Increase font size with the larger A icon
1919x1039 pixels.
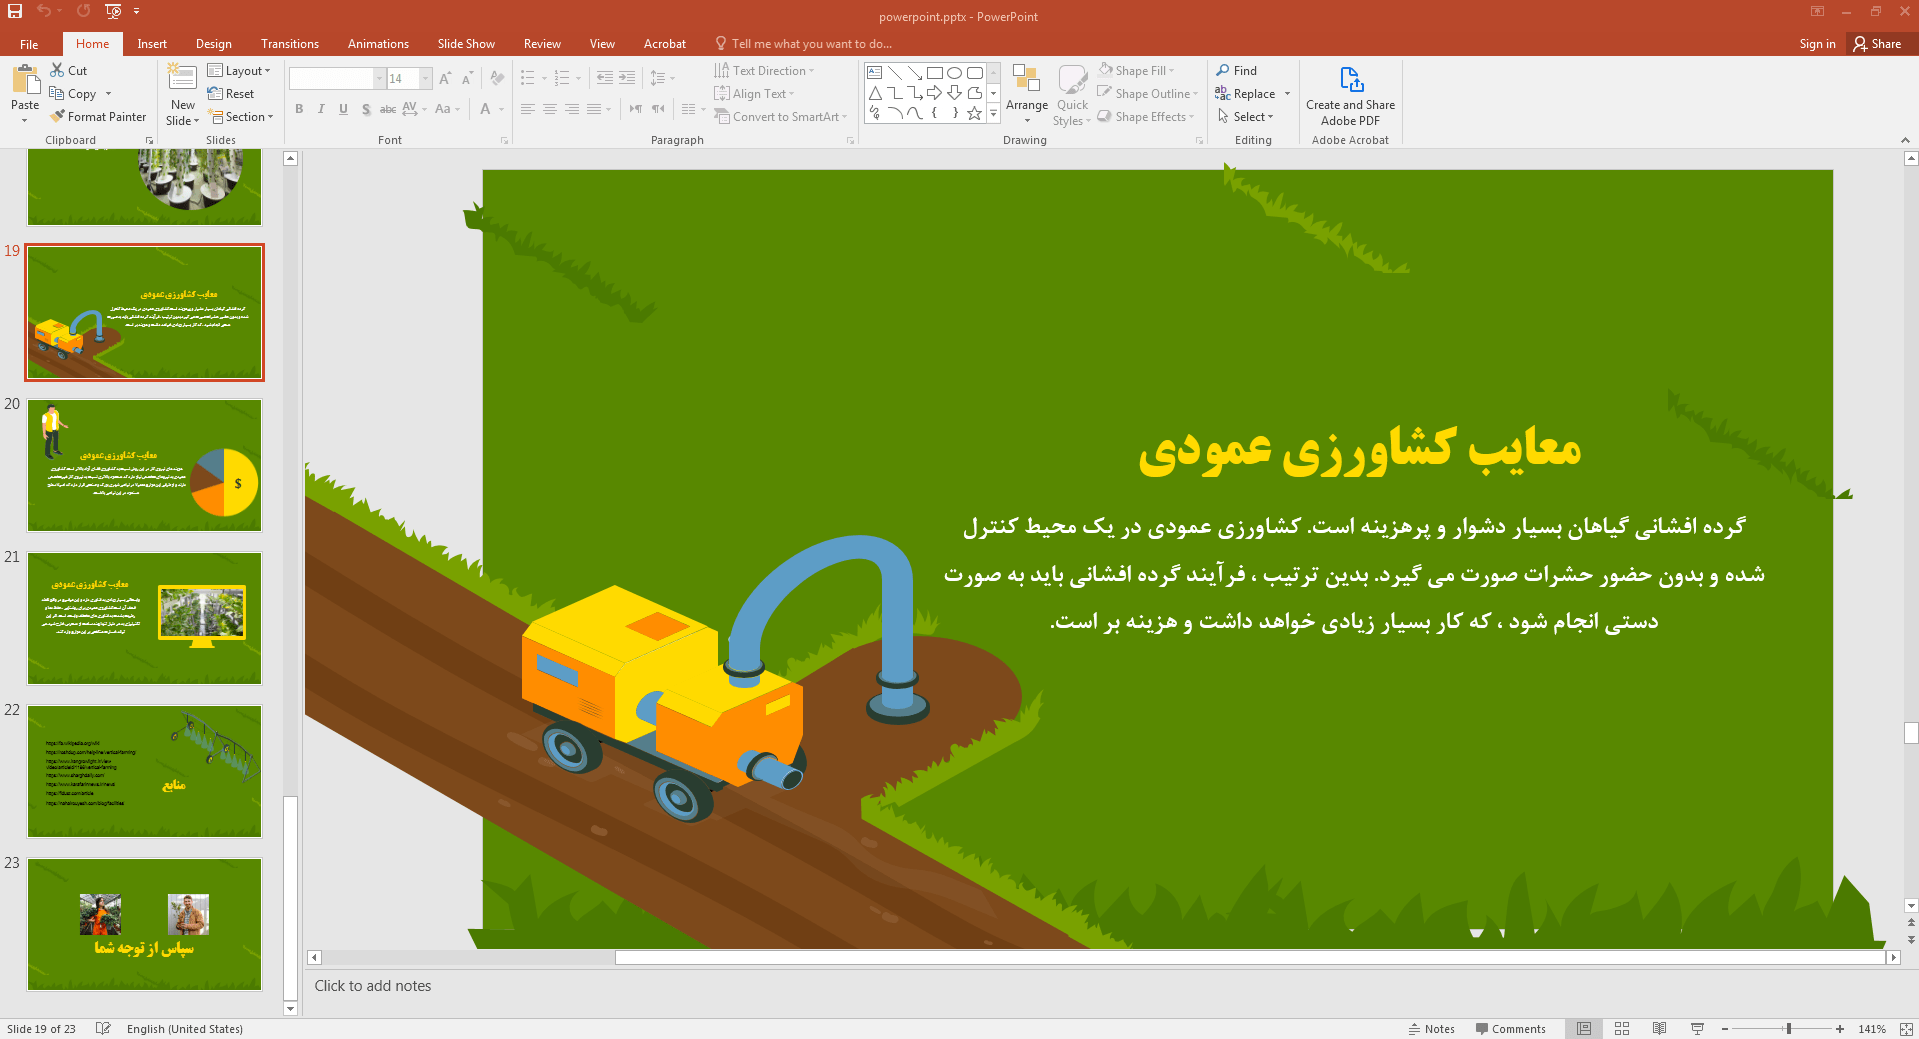point(445,78)
